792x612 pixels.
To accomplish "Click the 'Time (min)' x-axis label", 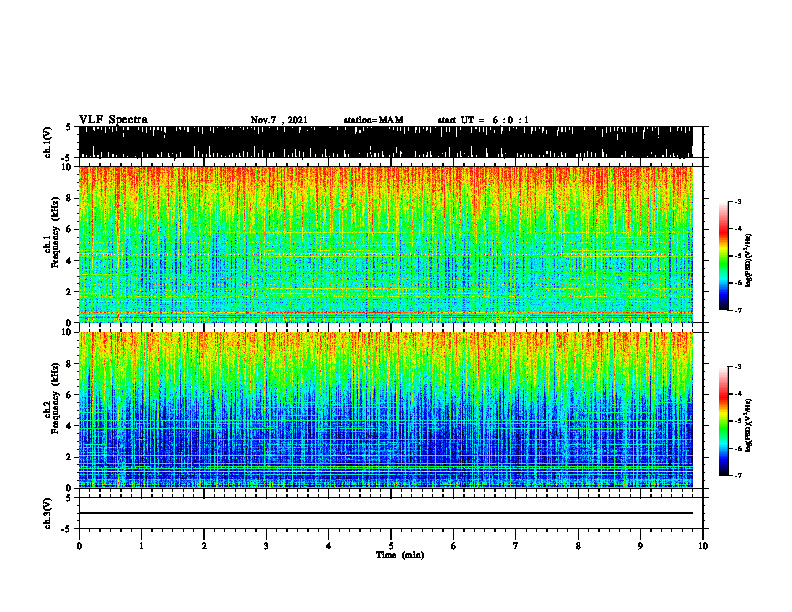I will [x=400, y=555].
